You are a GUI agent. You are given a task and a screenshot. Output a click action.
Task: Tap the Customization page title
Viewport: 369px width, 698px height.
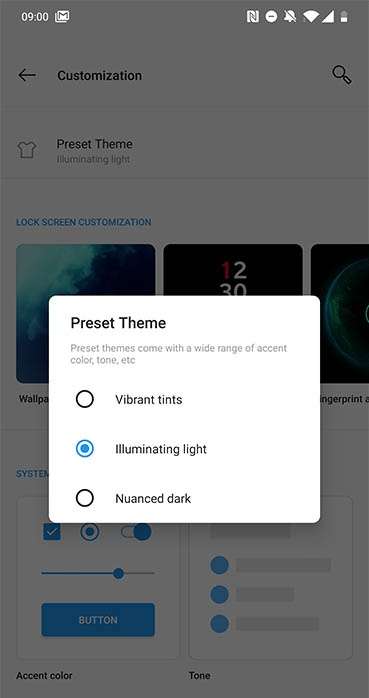click(99, 75)
